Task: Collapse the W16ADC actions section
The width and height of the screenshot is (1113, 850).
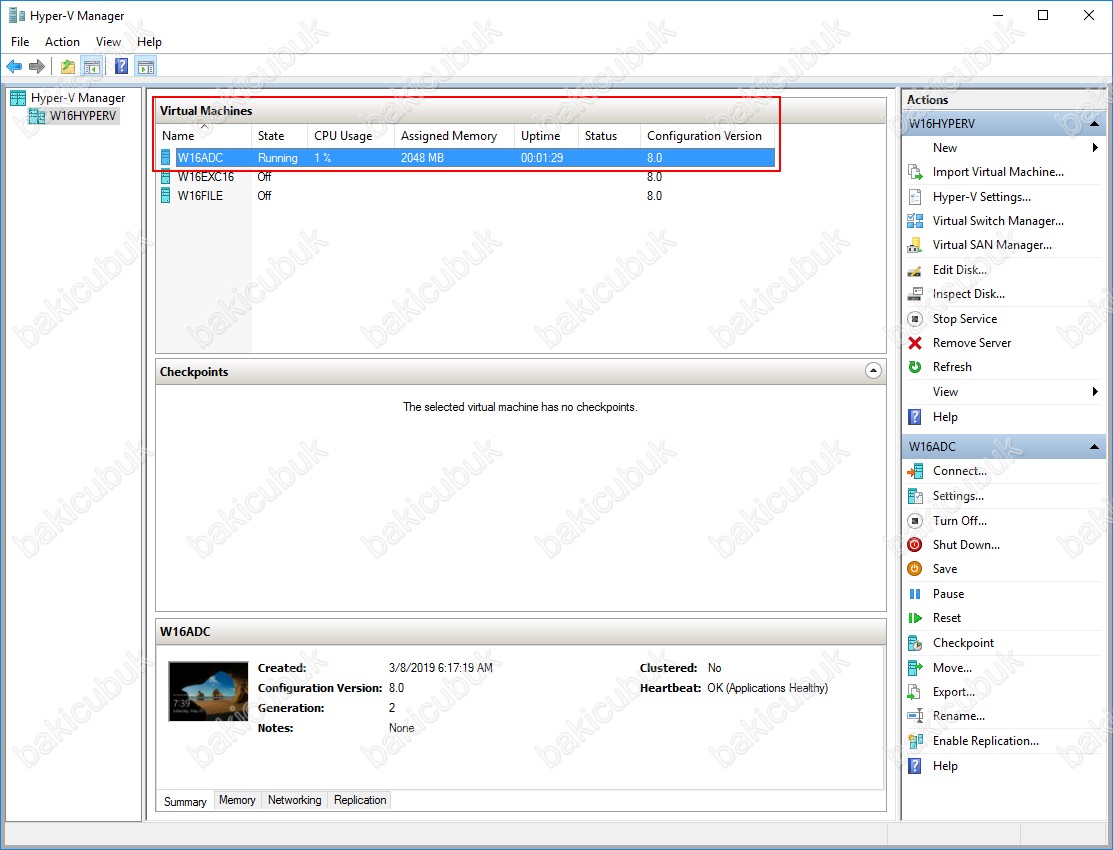Action: 1094,447
